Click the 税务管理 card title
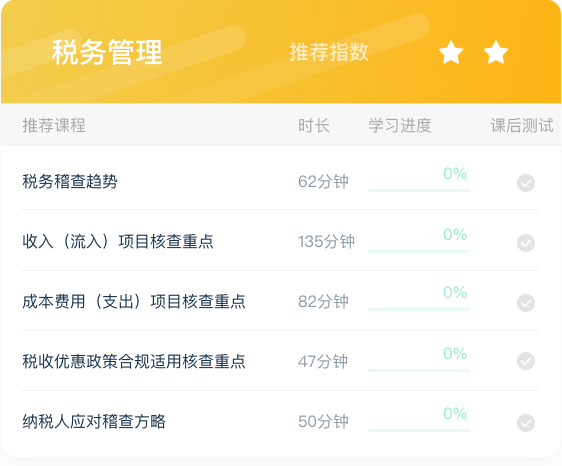562x466 pixels. tap(107, 52)
